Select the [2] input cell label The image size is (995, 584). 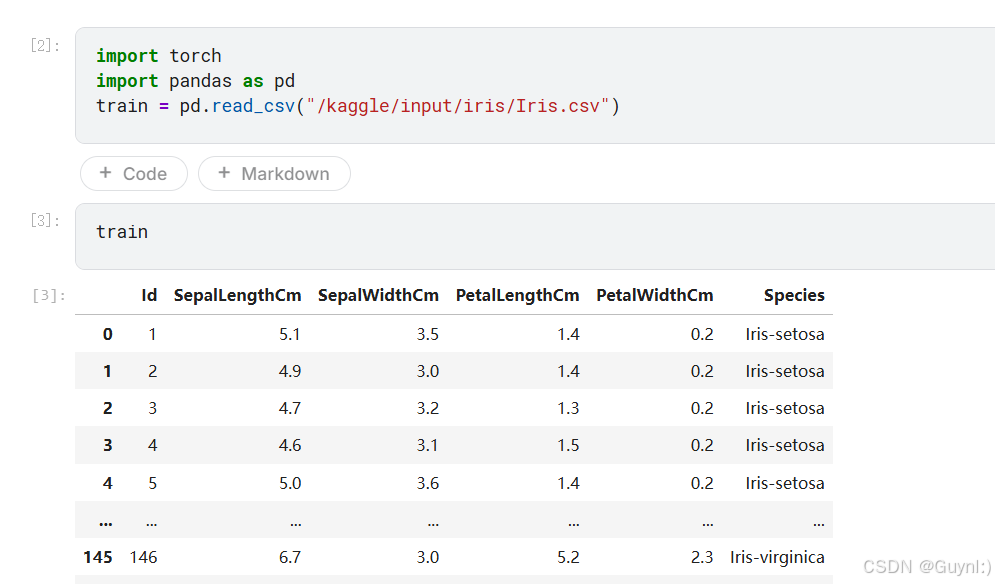45,45
